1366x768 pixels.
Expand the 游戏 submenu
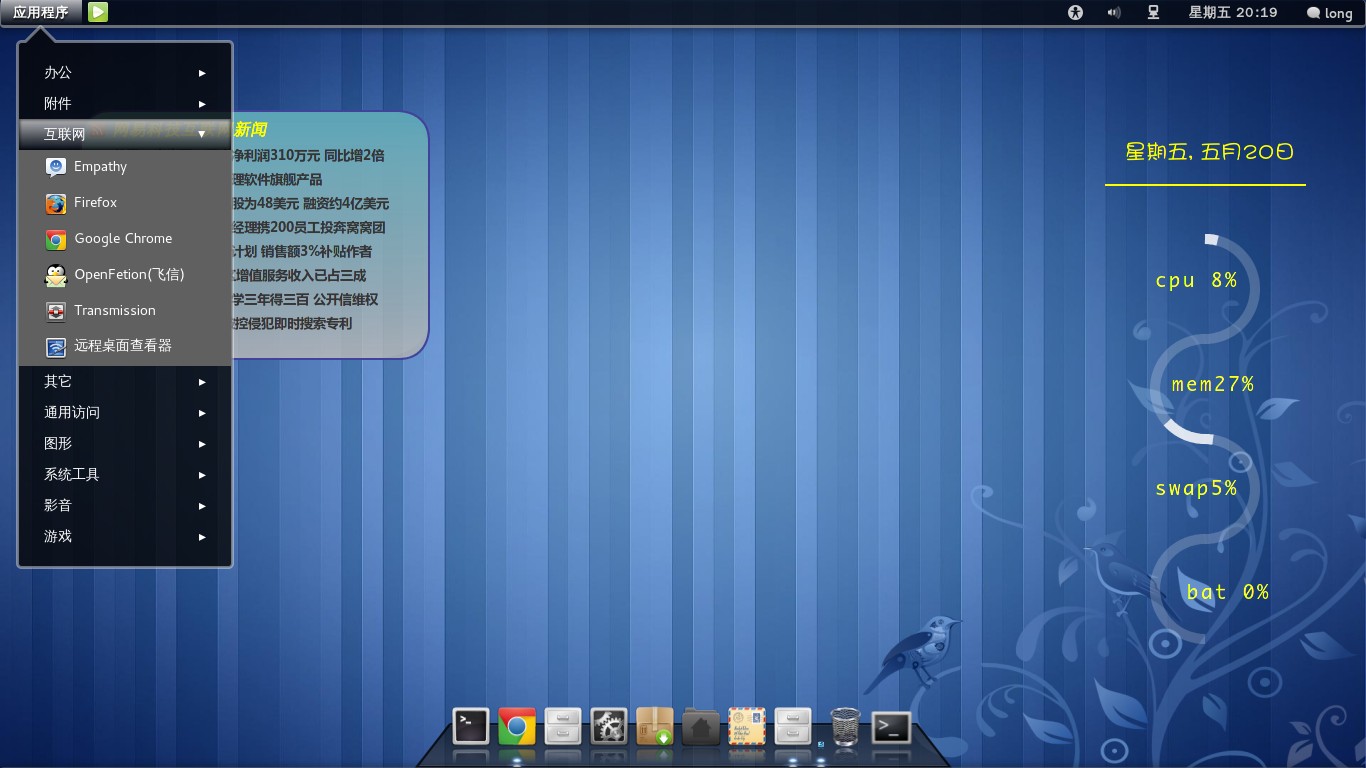pos(125,537)
